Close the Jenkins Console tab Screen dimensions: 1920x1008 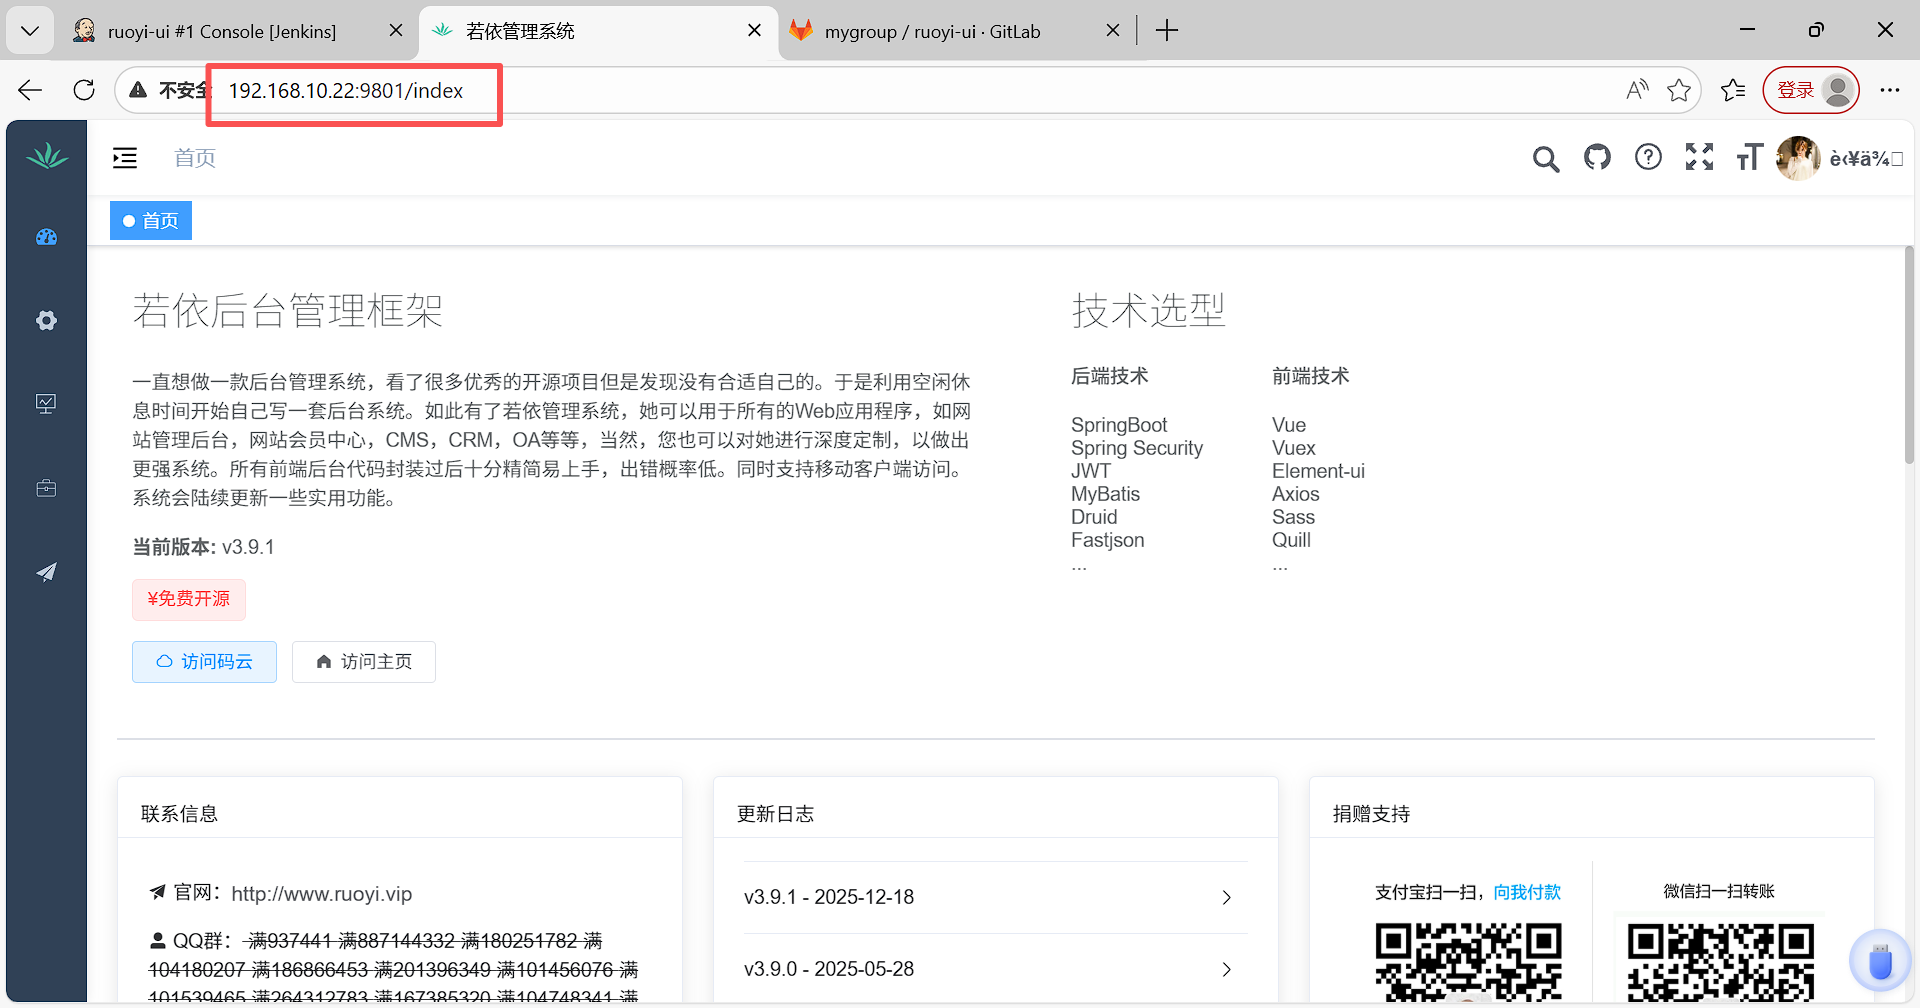396,31
